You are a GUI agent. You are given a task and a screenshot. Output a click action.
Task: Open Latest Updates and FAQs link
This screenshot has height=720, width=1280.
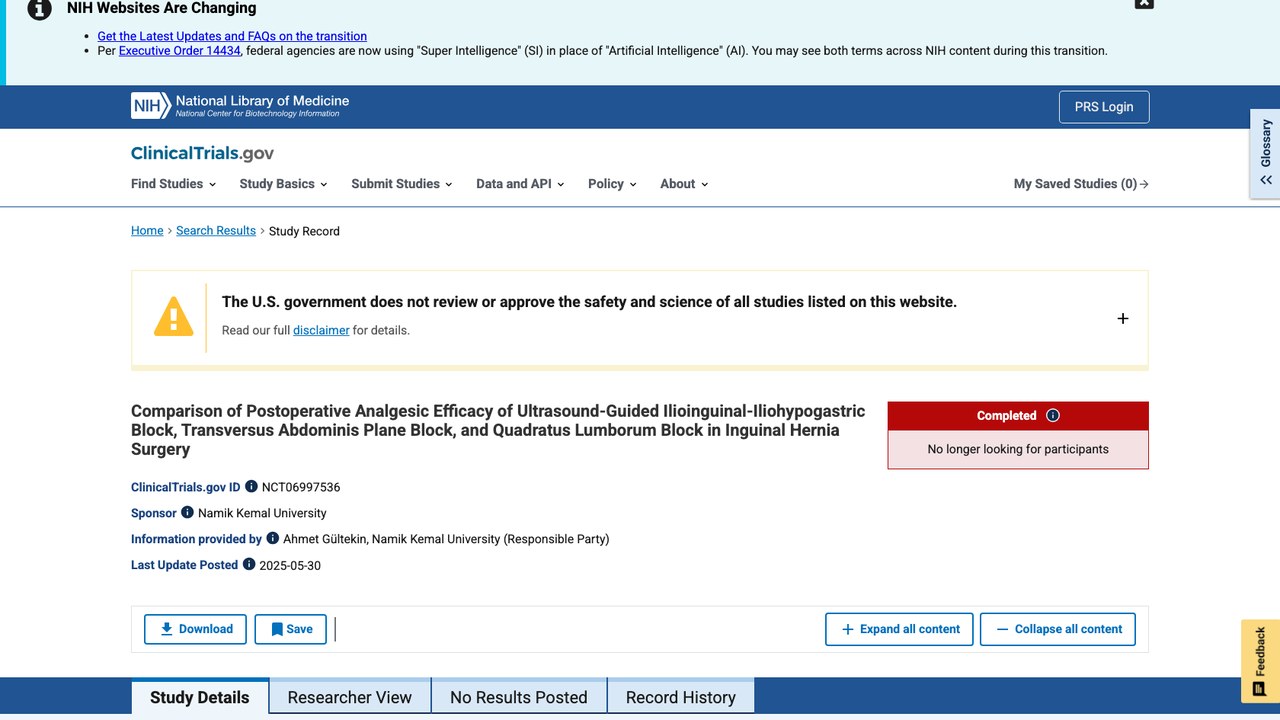232,36
